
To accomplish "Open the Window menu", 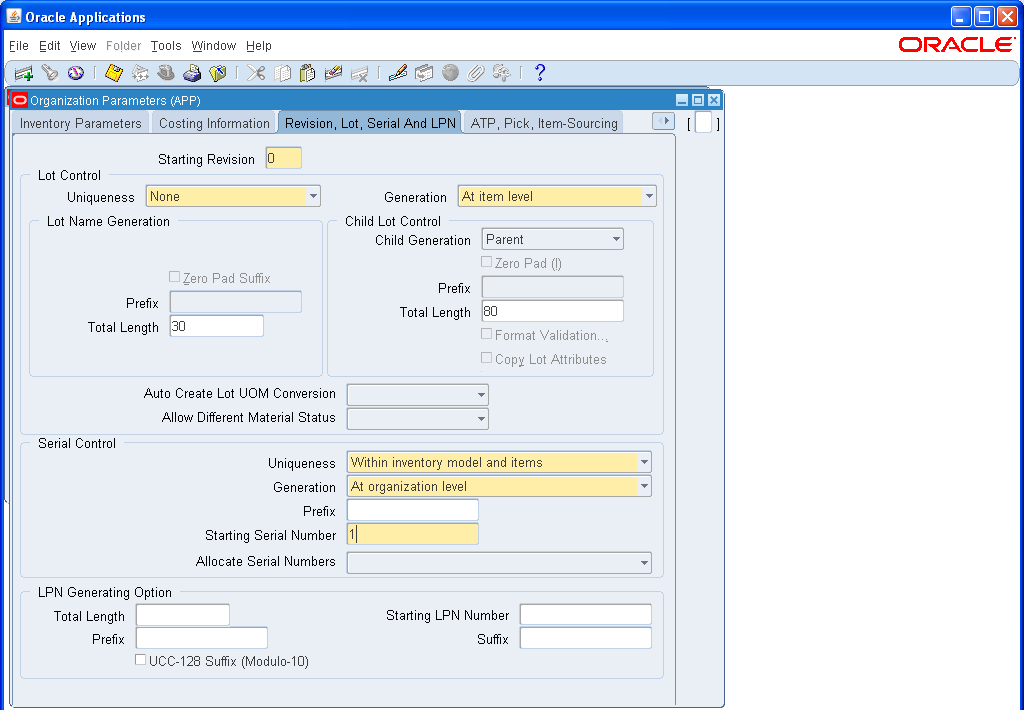I will click(x=214, y=46).
